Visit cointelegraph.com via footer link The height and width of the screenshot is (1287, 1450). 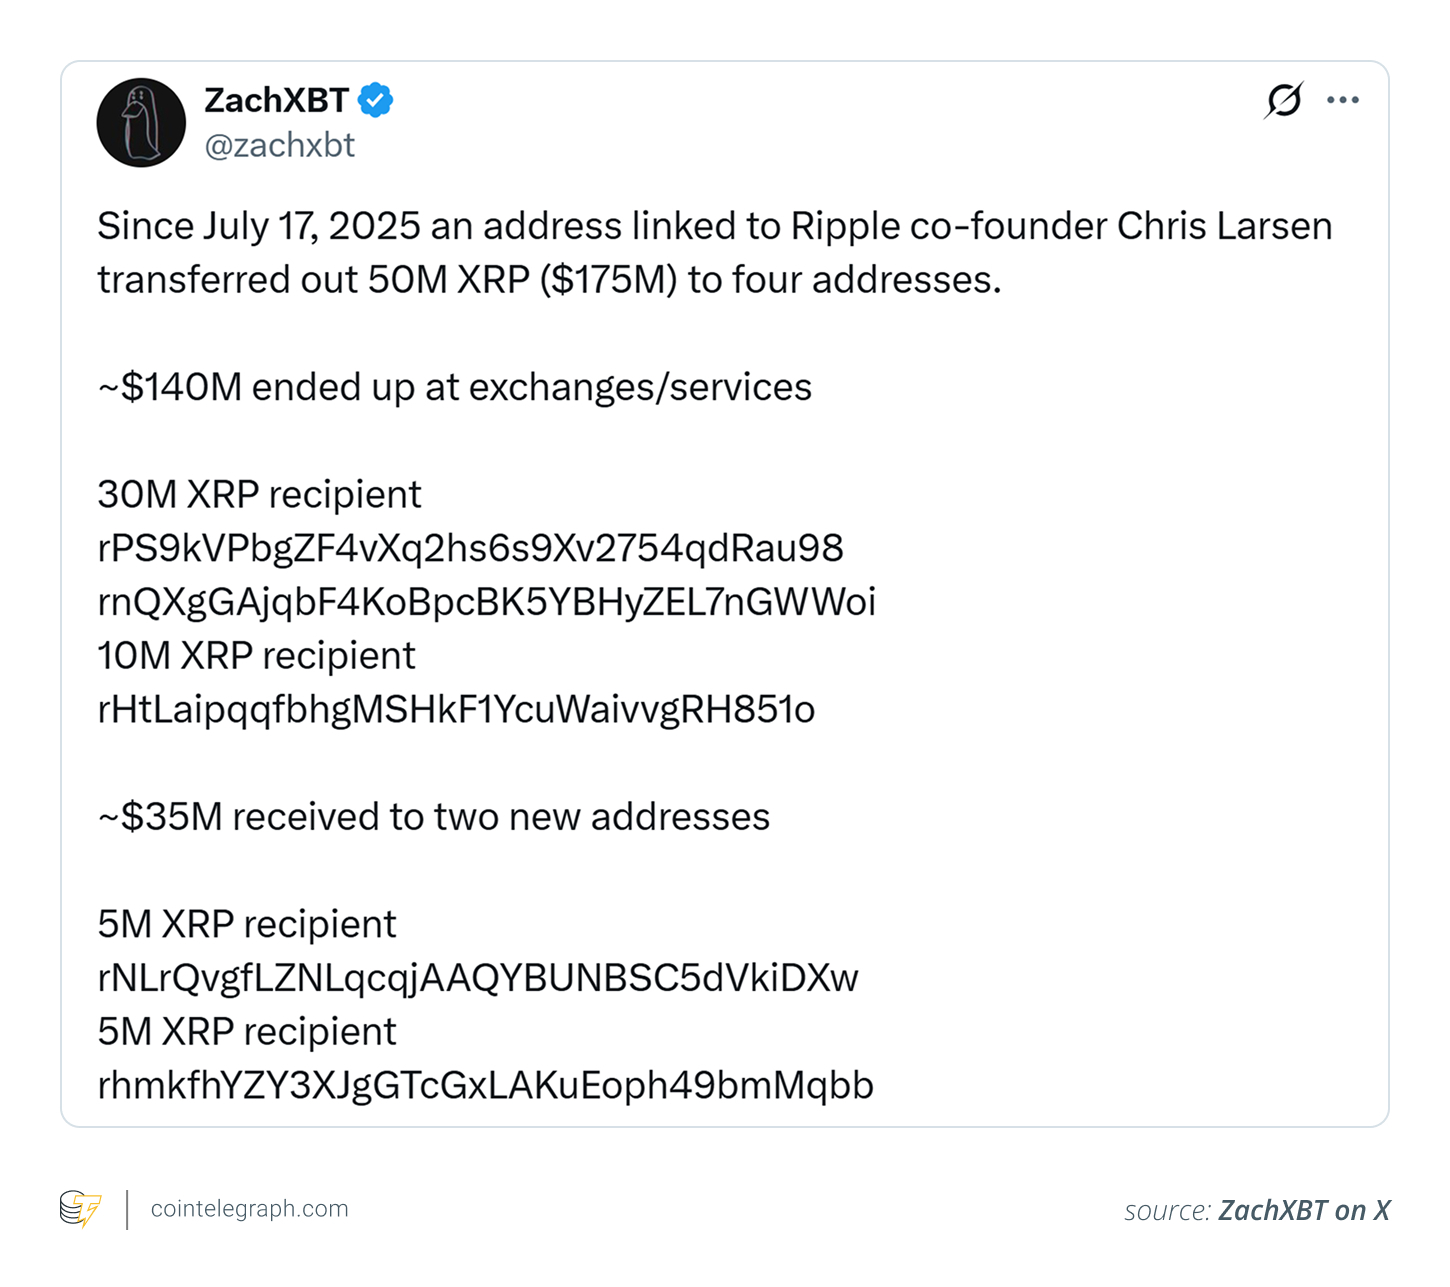coord(248,1209)
